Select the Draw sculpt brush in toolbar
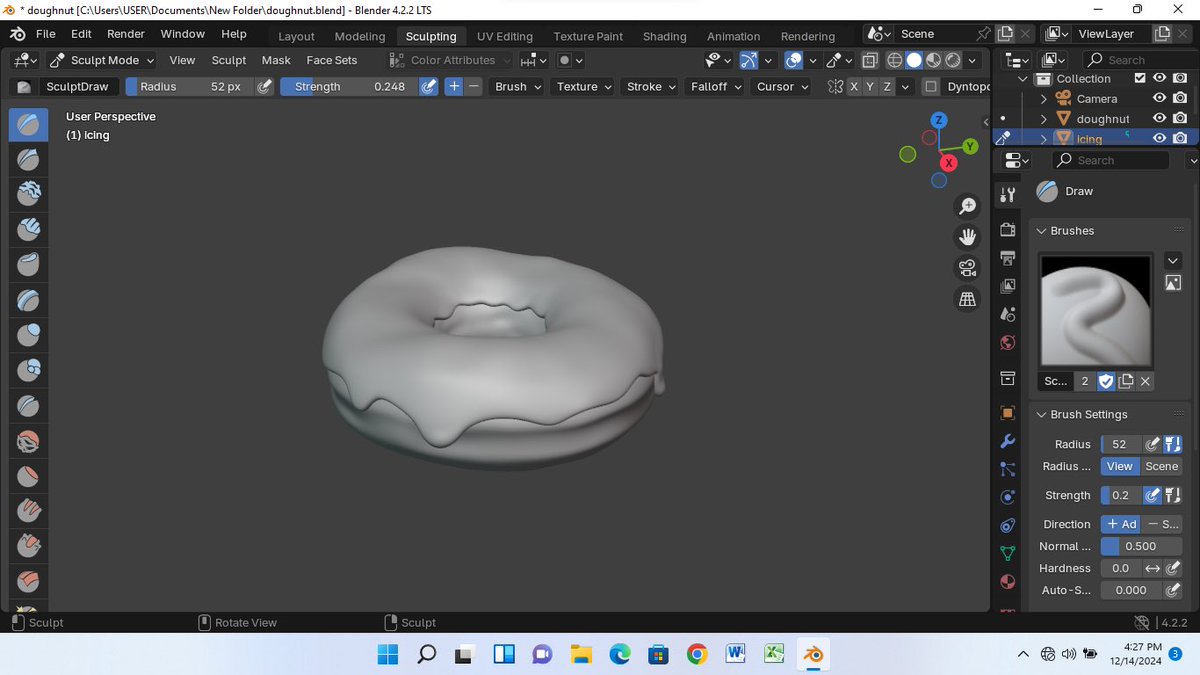1200x675 pixels. pyautogui.click(x=28, y=124)
